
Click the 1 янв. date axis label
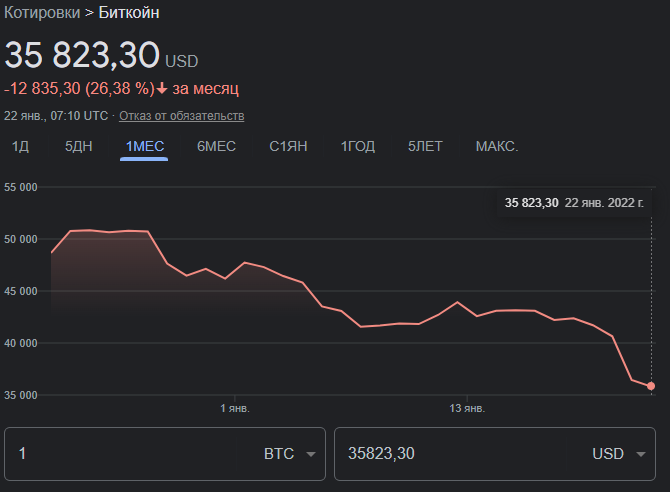(235, 409)
